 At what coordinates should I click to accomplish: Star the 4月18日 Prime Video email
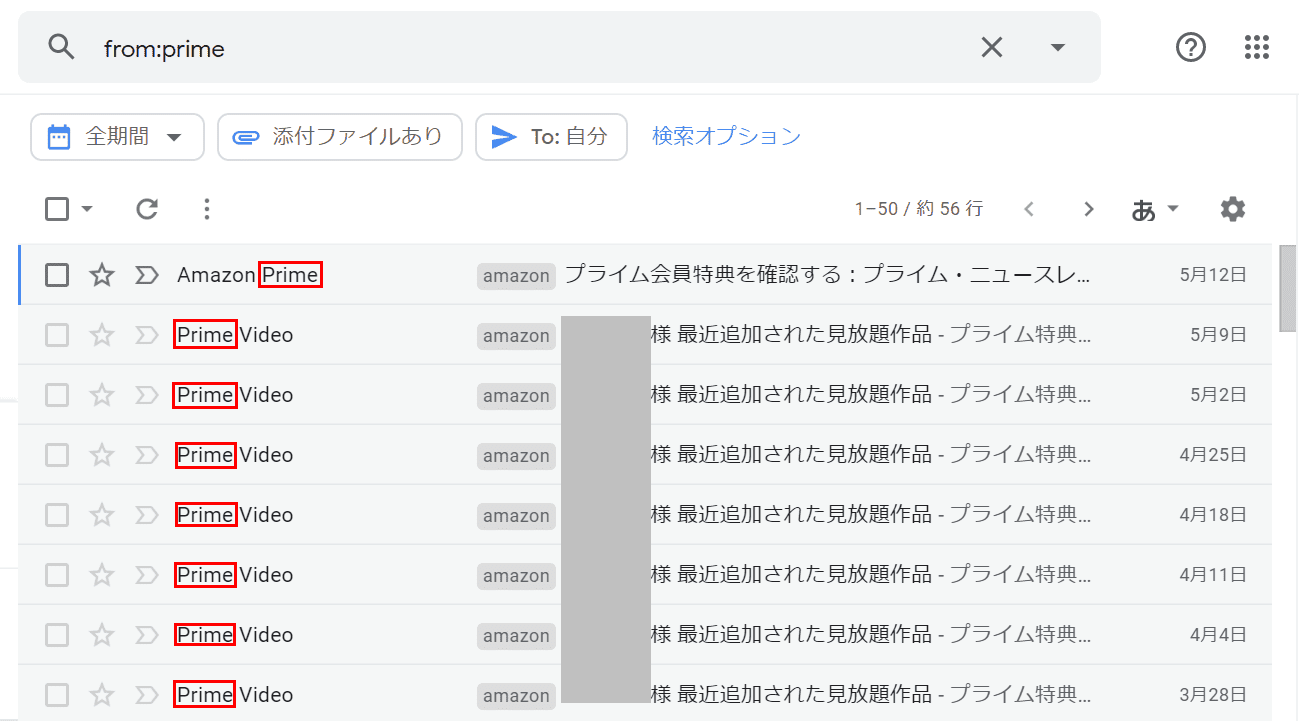(x=102, y=515)
